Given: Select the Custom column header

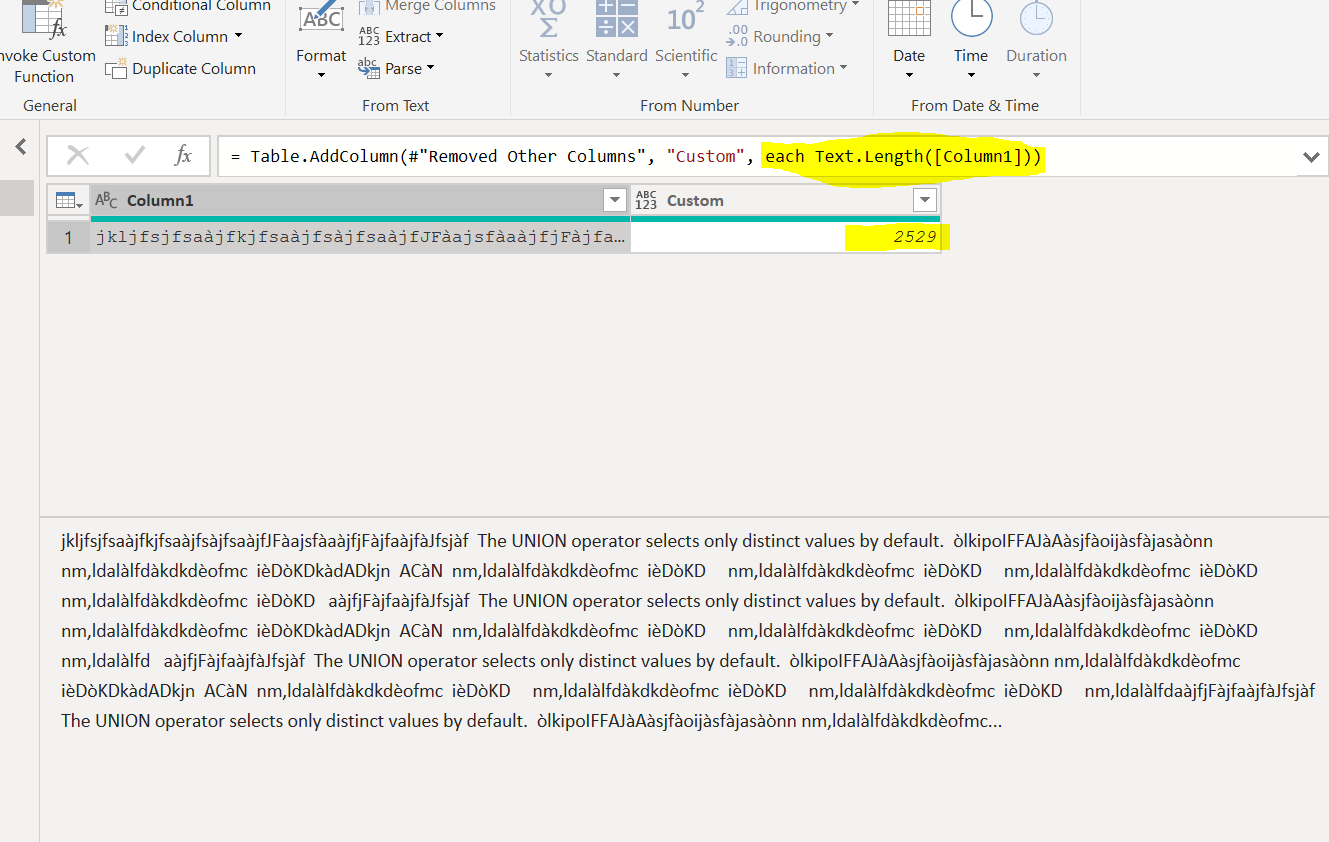Looking at the screenshot, I should point(785,201).
